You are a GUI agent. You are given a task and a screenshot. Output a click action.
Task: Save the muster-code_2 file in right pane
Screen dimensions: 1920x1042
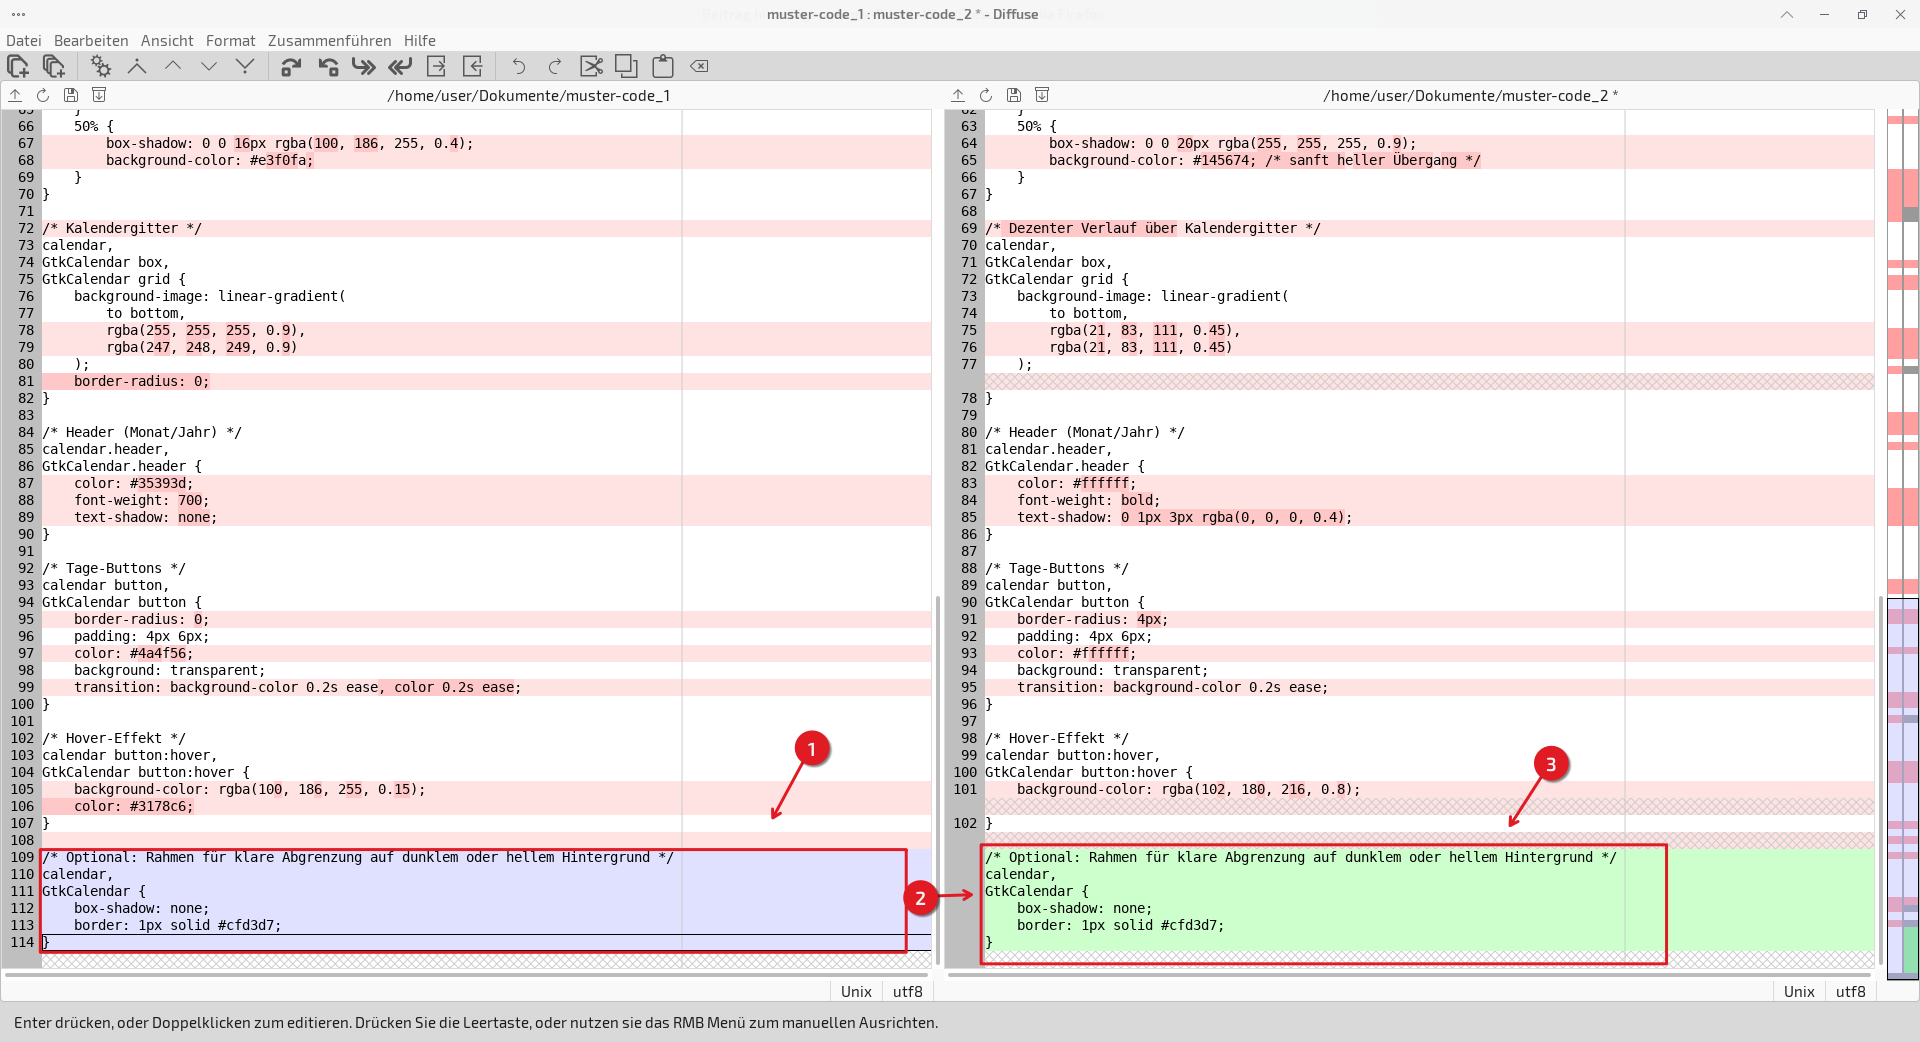click(x=1014, y=95)
